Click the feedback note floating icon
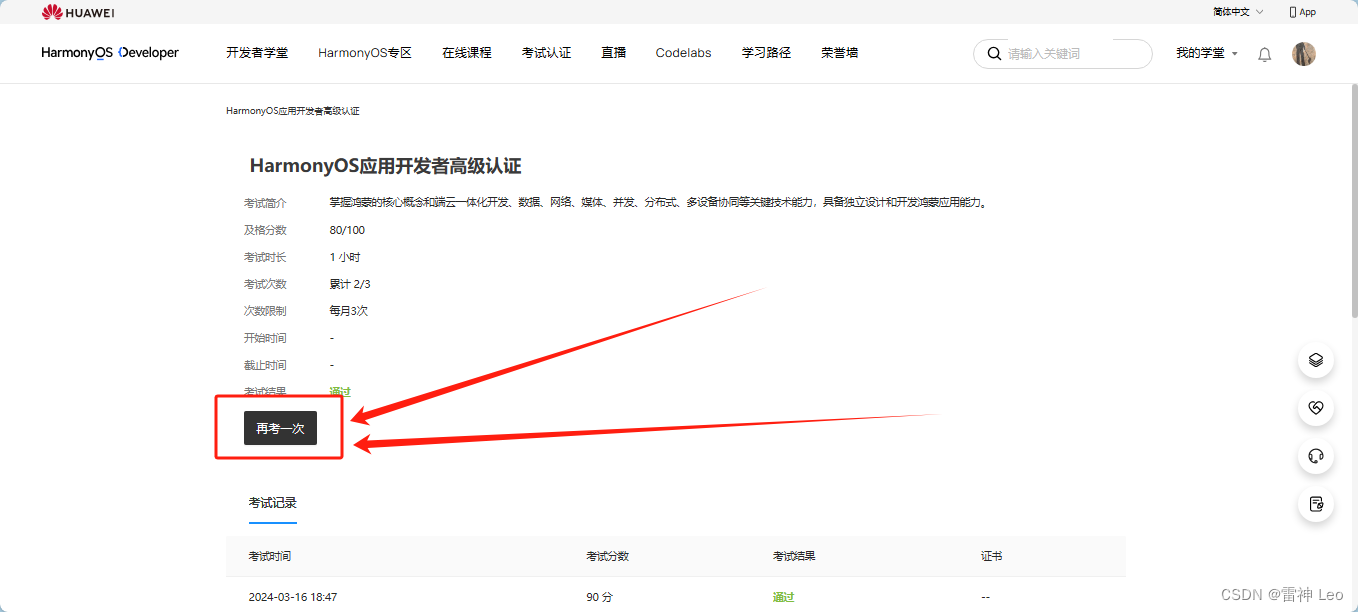1358x612 pixels. coord(1316,504)
